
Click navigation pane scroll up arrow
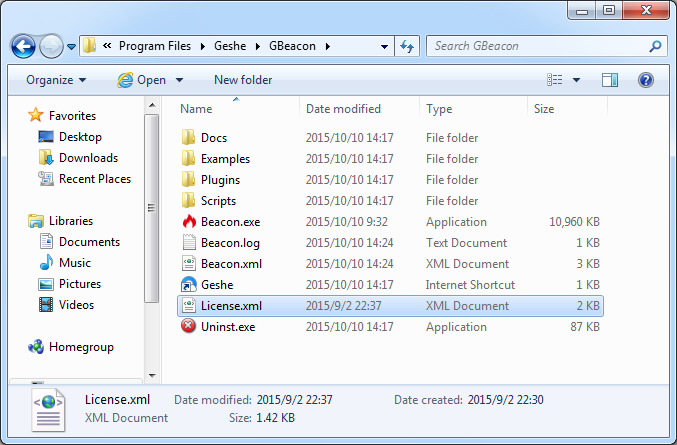152,105
